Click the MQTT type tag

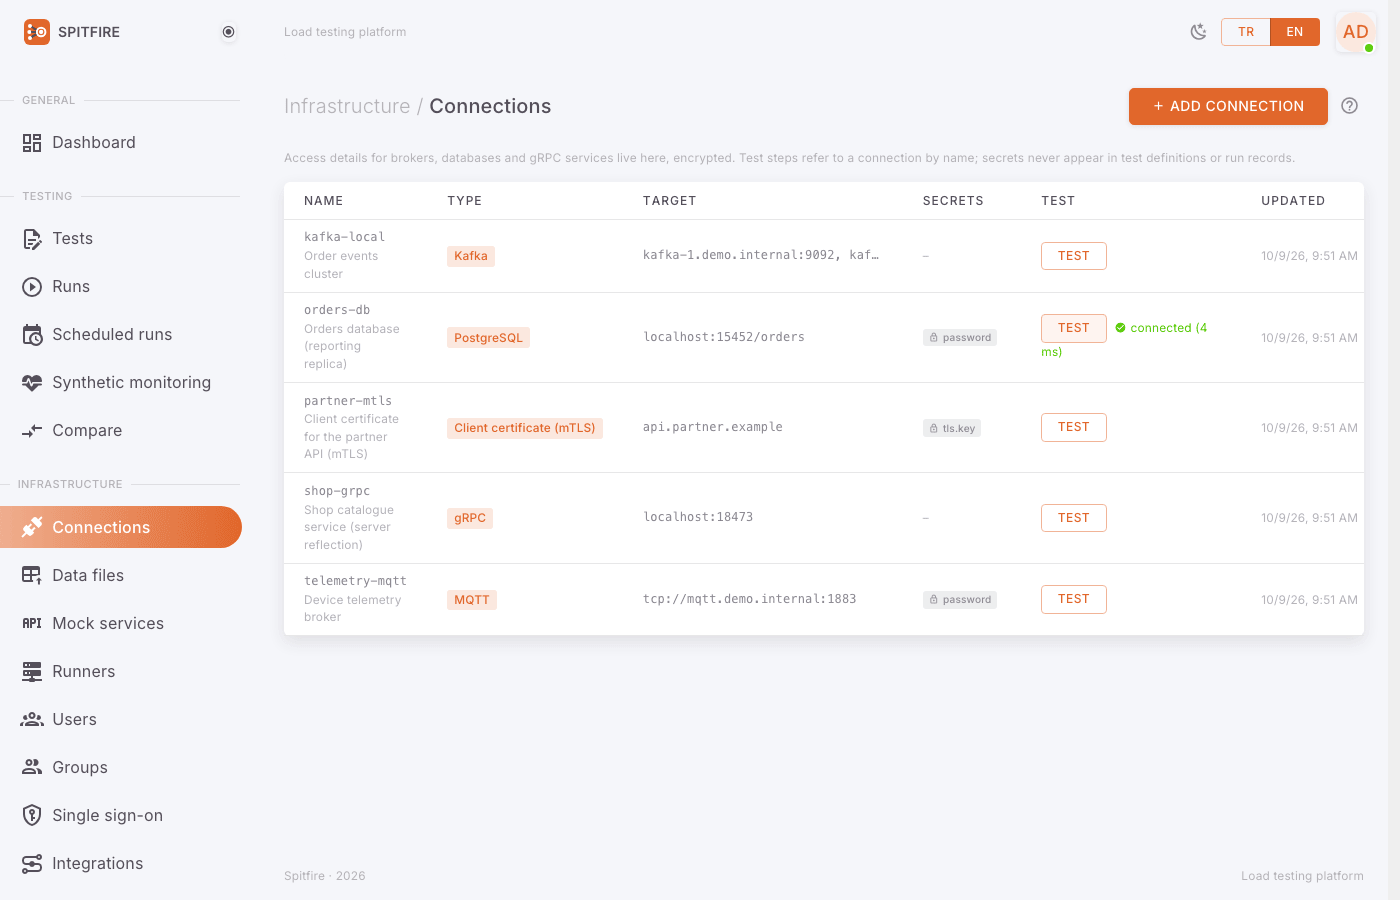coord(472,600)
